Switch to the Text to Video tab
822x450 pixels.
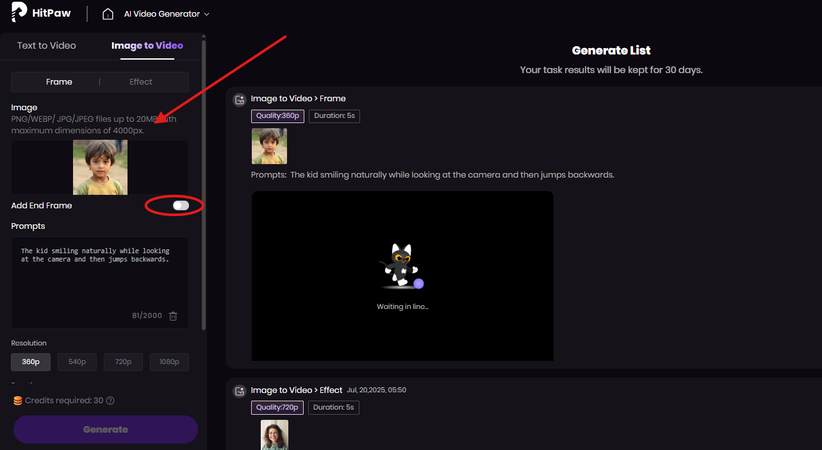click(46, 46)
